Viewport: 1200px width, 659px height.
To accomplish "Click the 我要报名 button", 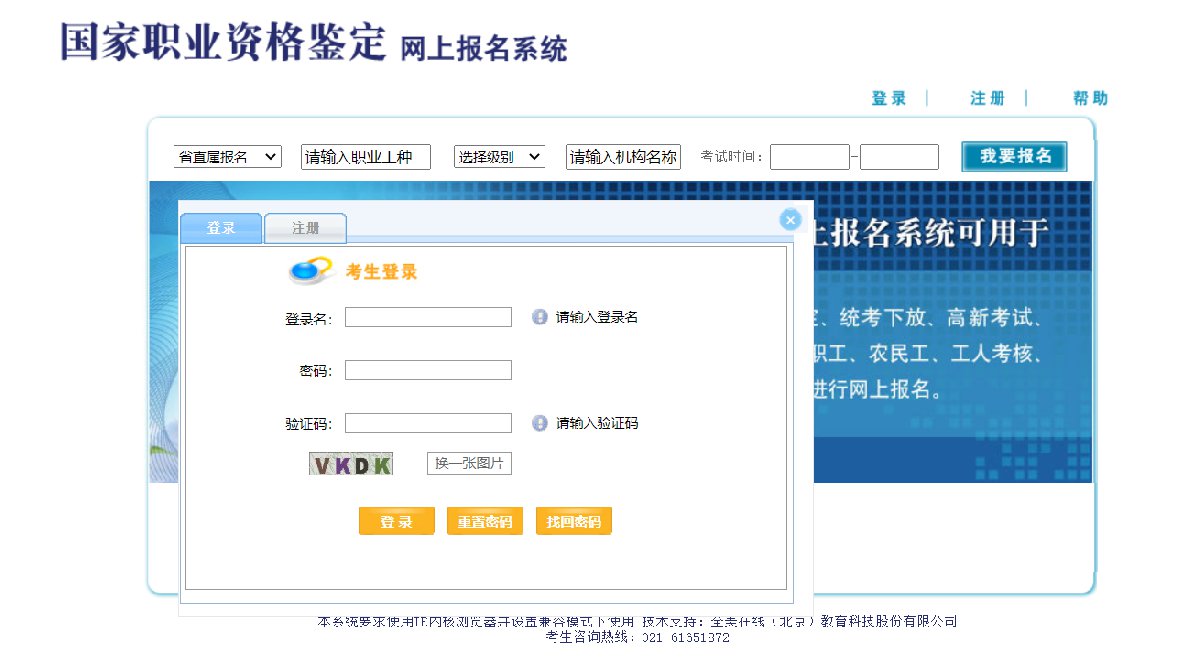I will [x=1014, y=157].
